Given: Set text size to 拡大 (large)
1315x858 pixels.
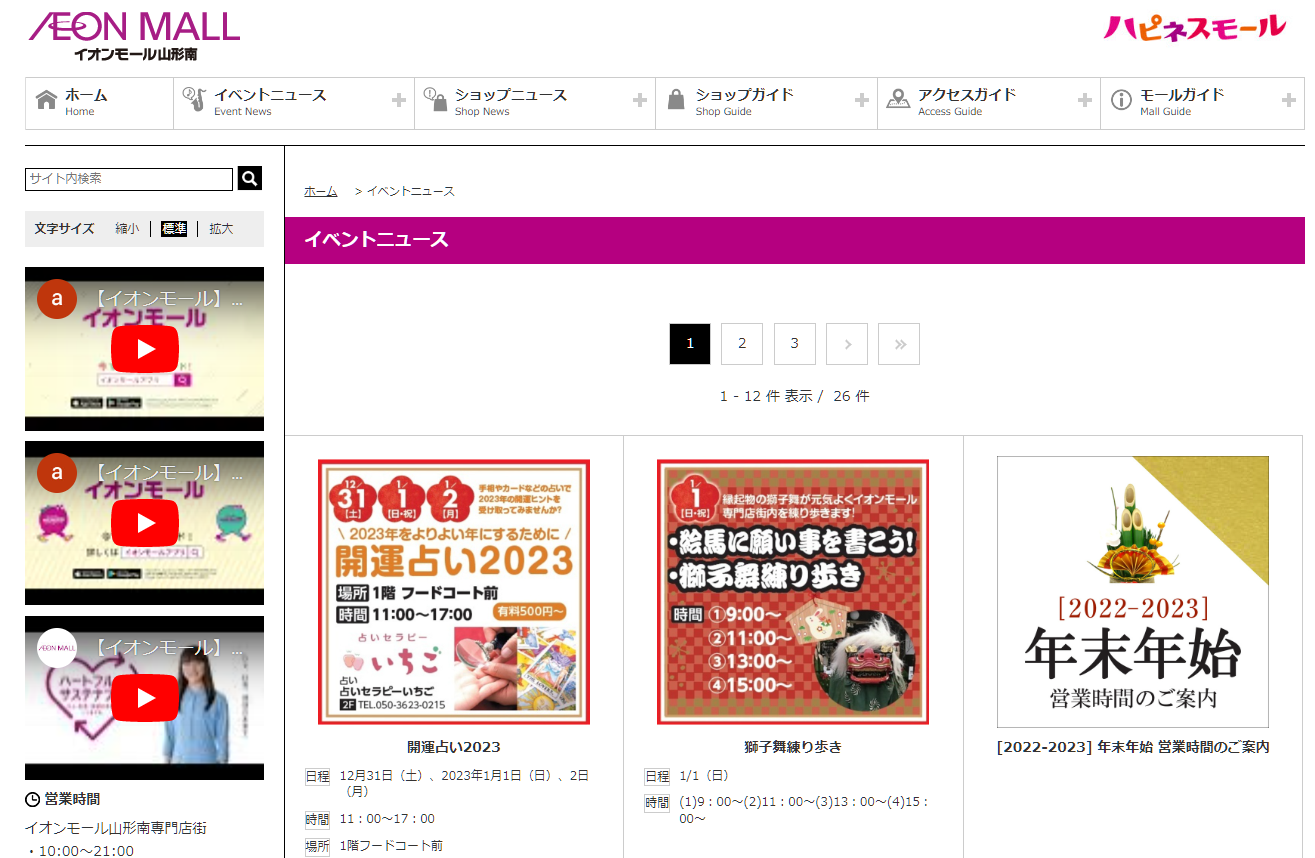Looking at the screenshot, I should pos(221,229).
